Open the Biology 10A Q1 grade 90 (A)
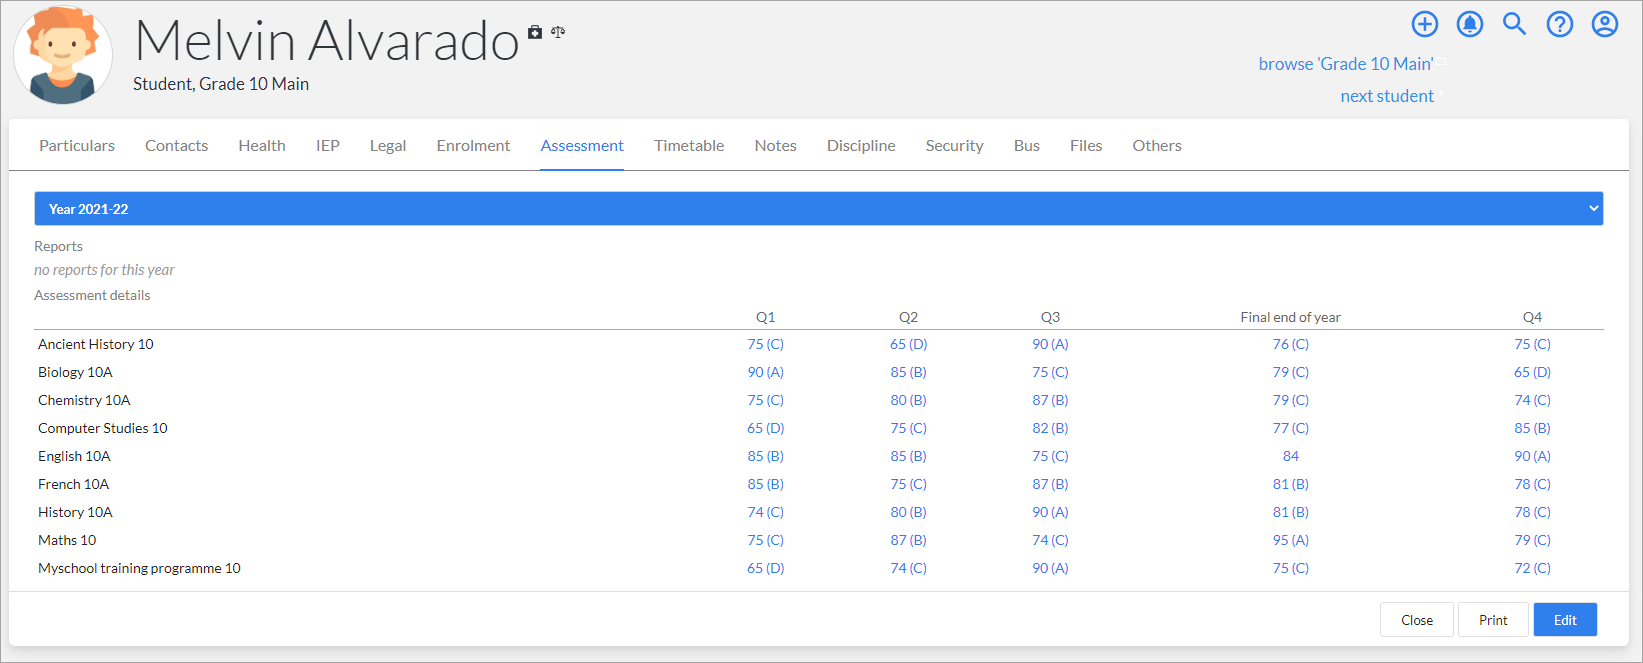The width and height of the screenshot is (1643, 663). pyautogui.click(x=766, y=372)
